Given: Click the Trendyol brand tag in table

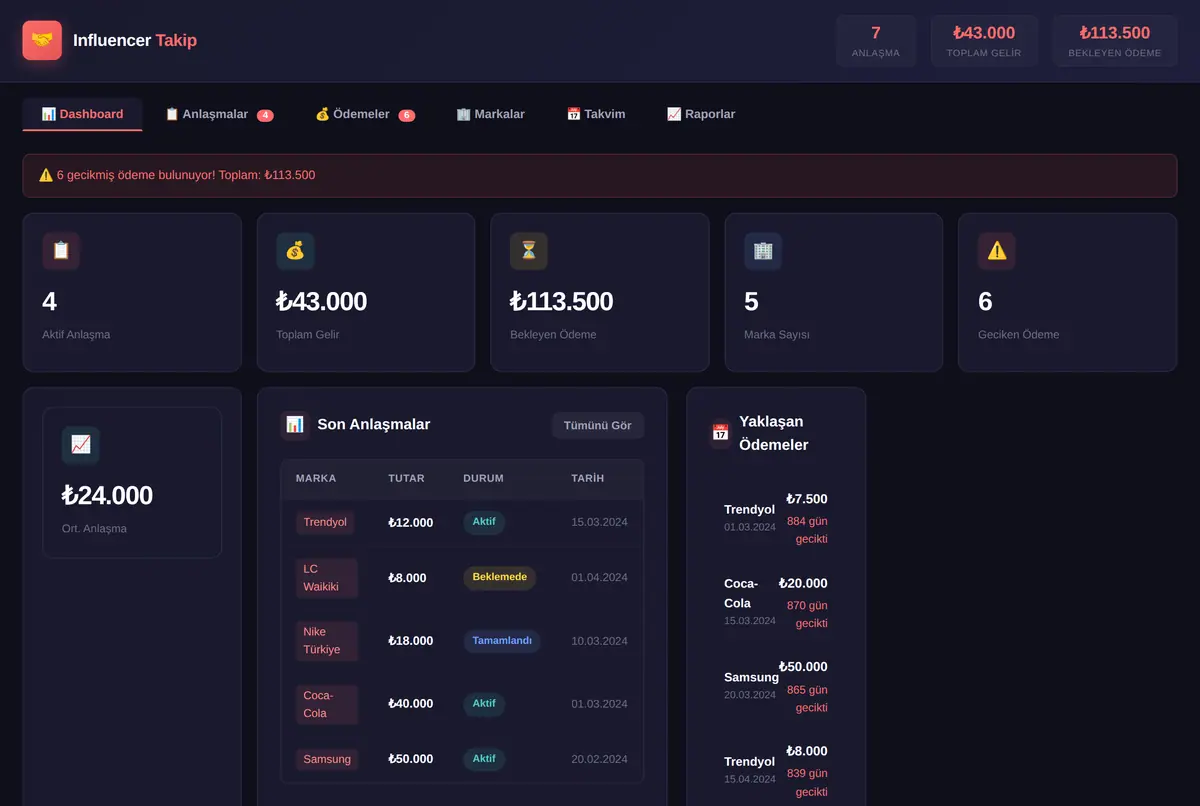Looking at the screenshot, I should click(325, 522).
